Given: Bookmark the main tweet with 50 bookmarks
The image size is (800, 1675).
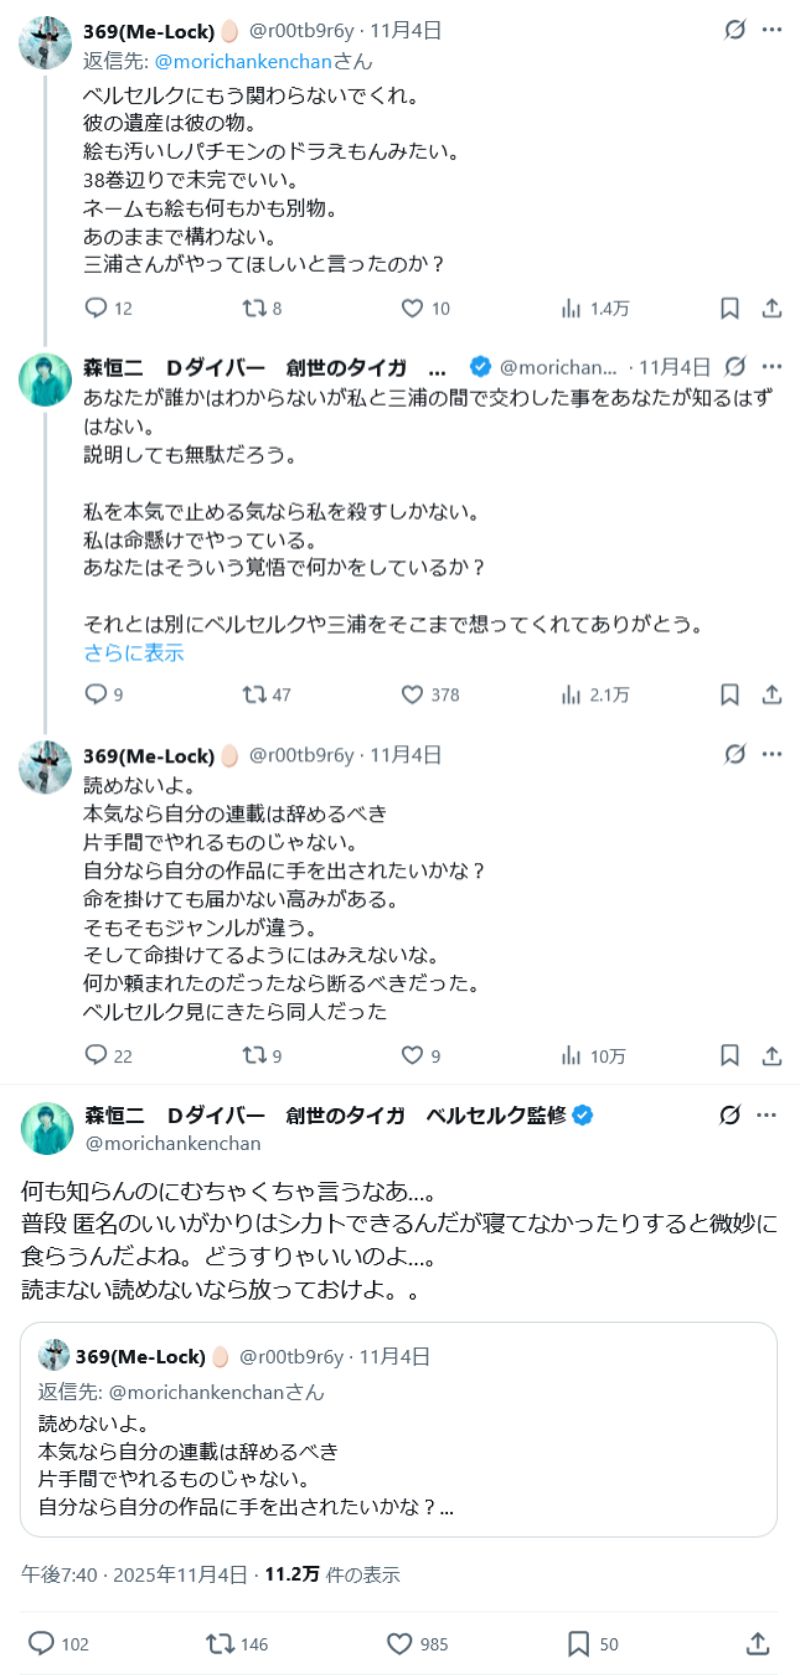Looking at the screenshot, I should tap(578, 1644).
